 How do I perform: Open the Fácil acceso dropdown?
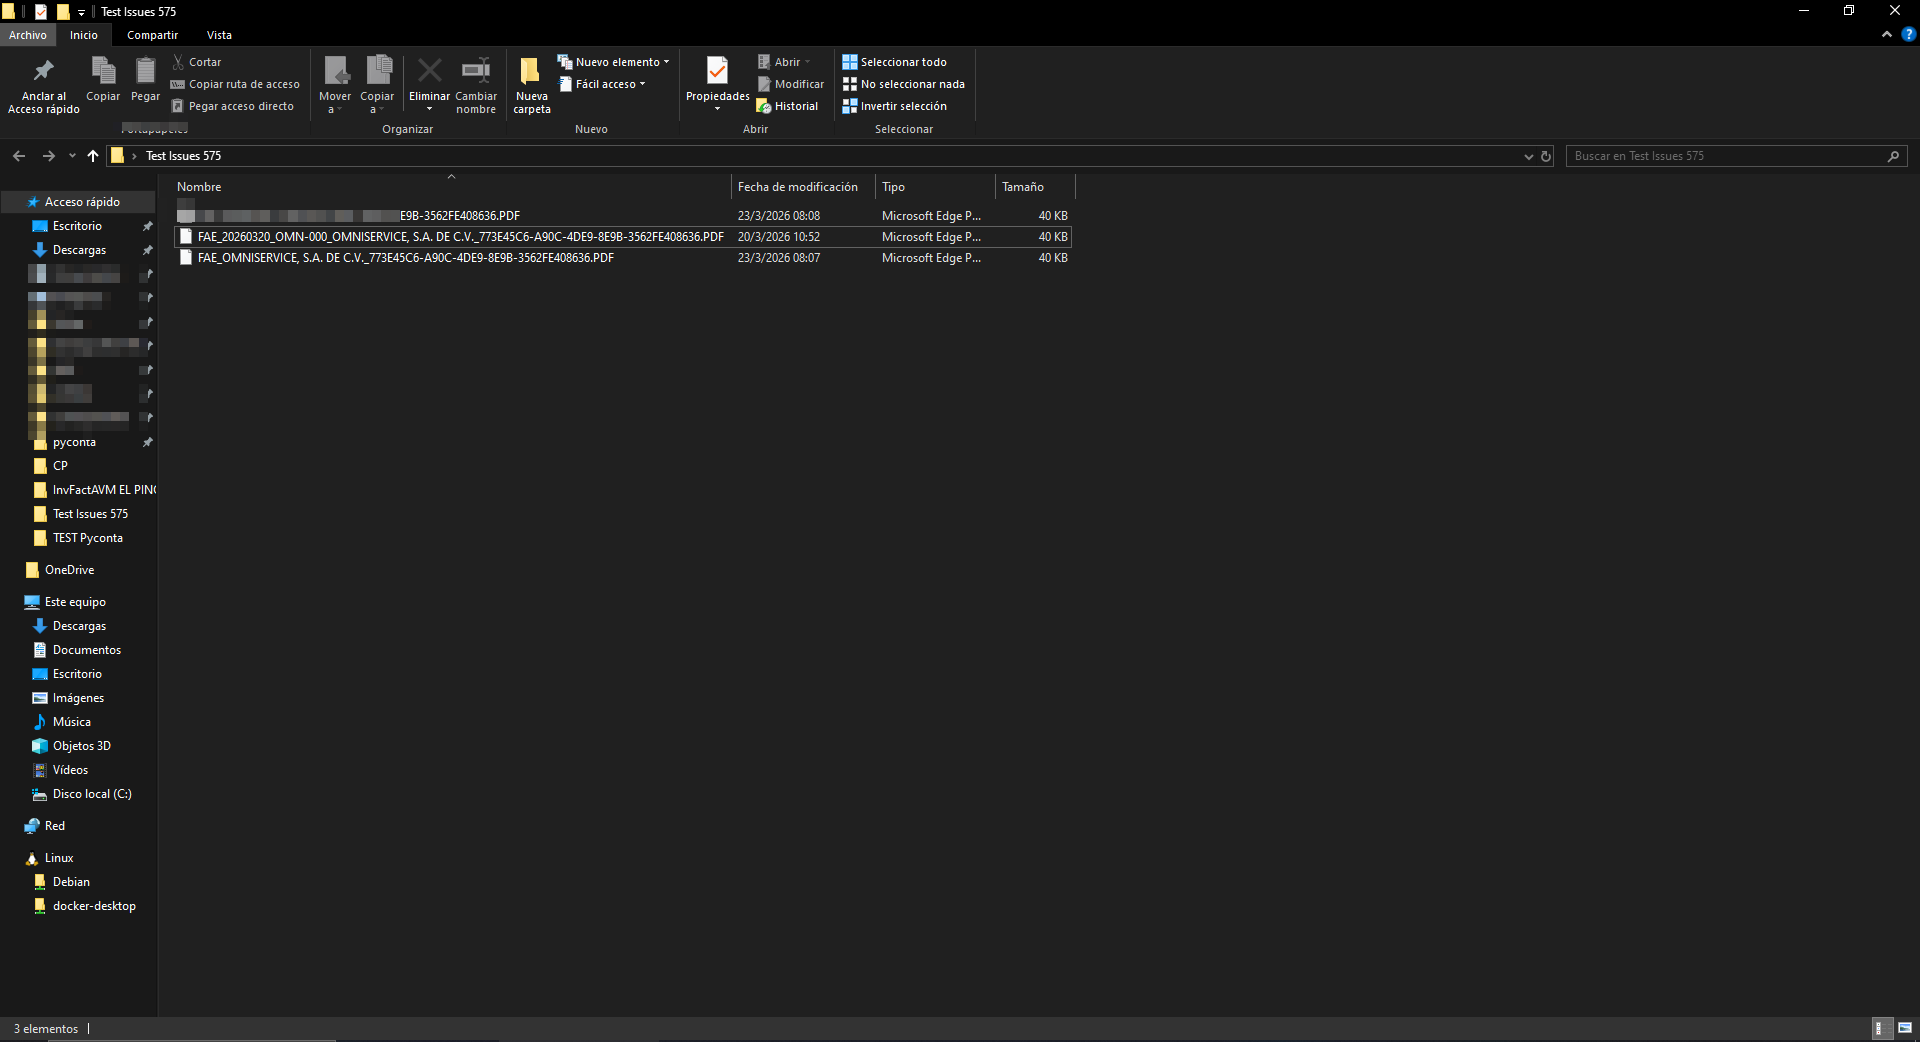click(602, 84)
